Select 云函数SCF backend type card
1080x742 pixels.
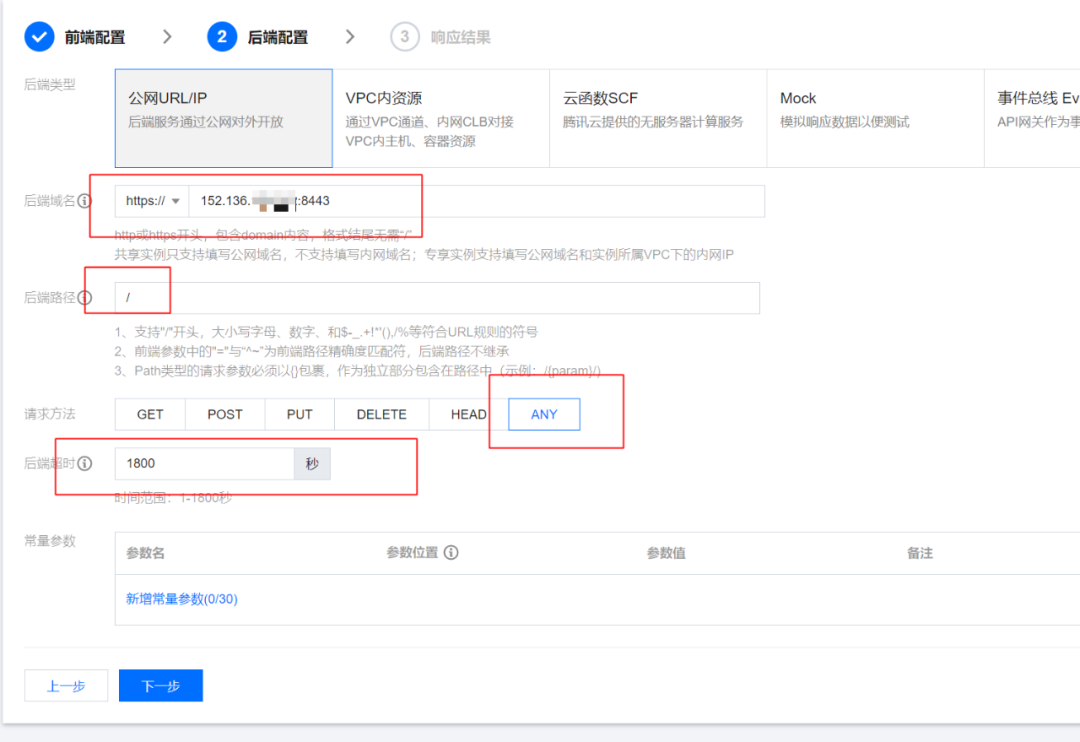point(658,118)
